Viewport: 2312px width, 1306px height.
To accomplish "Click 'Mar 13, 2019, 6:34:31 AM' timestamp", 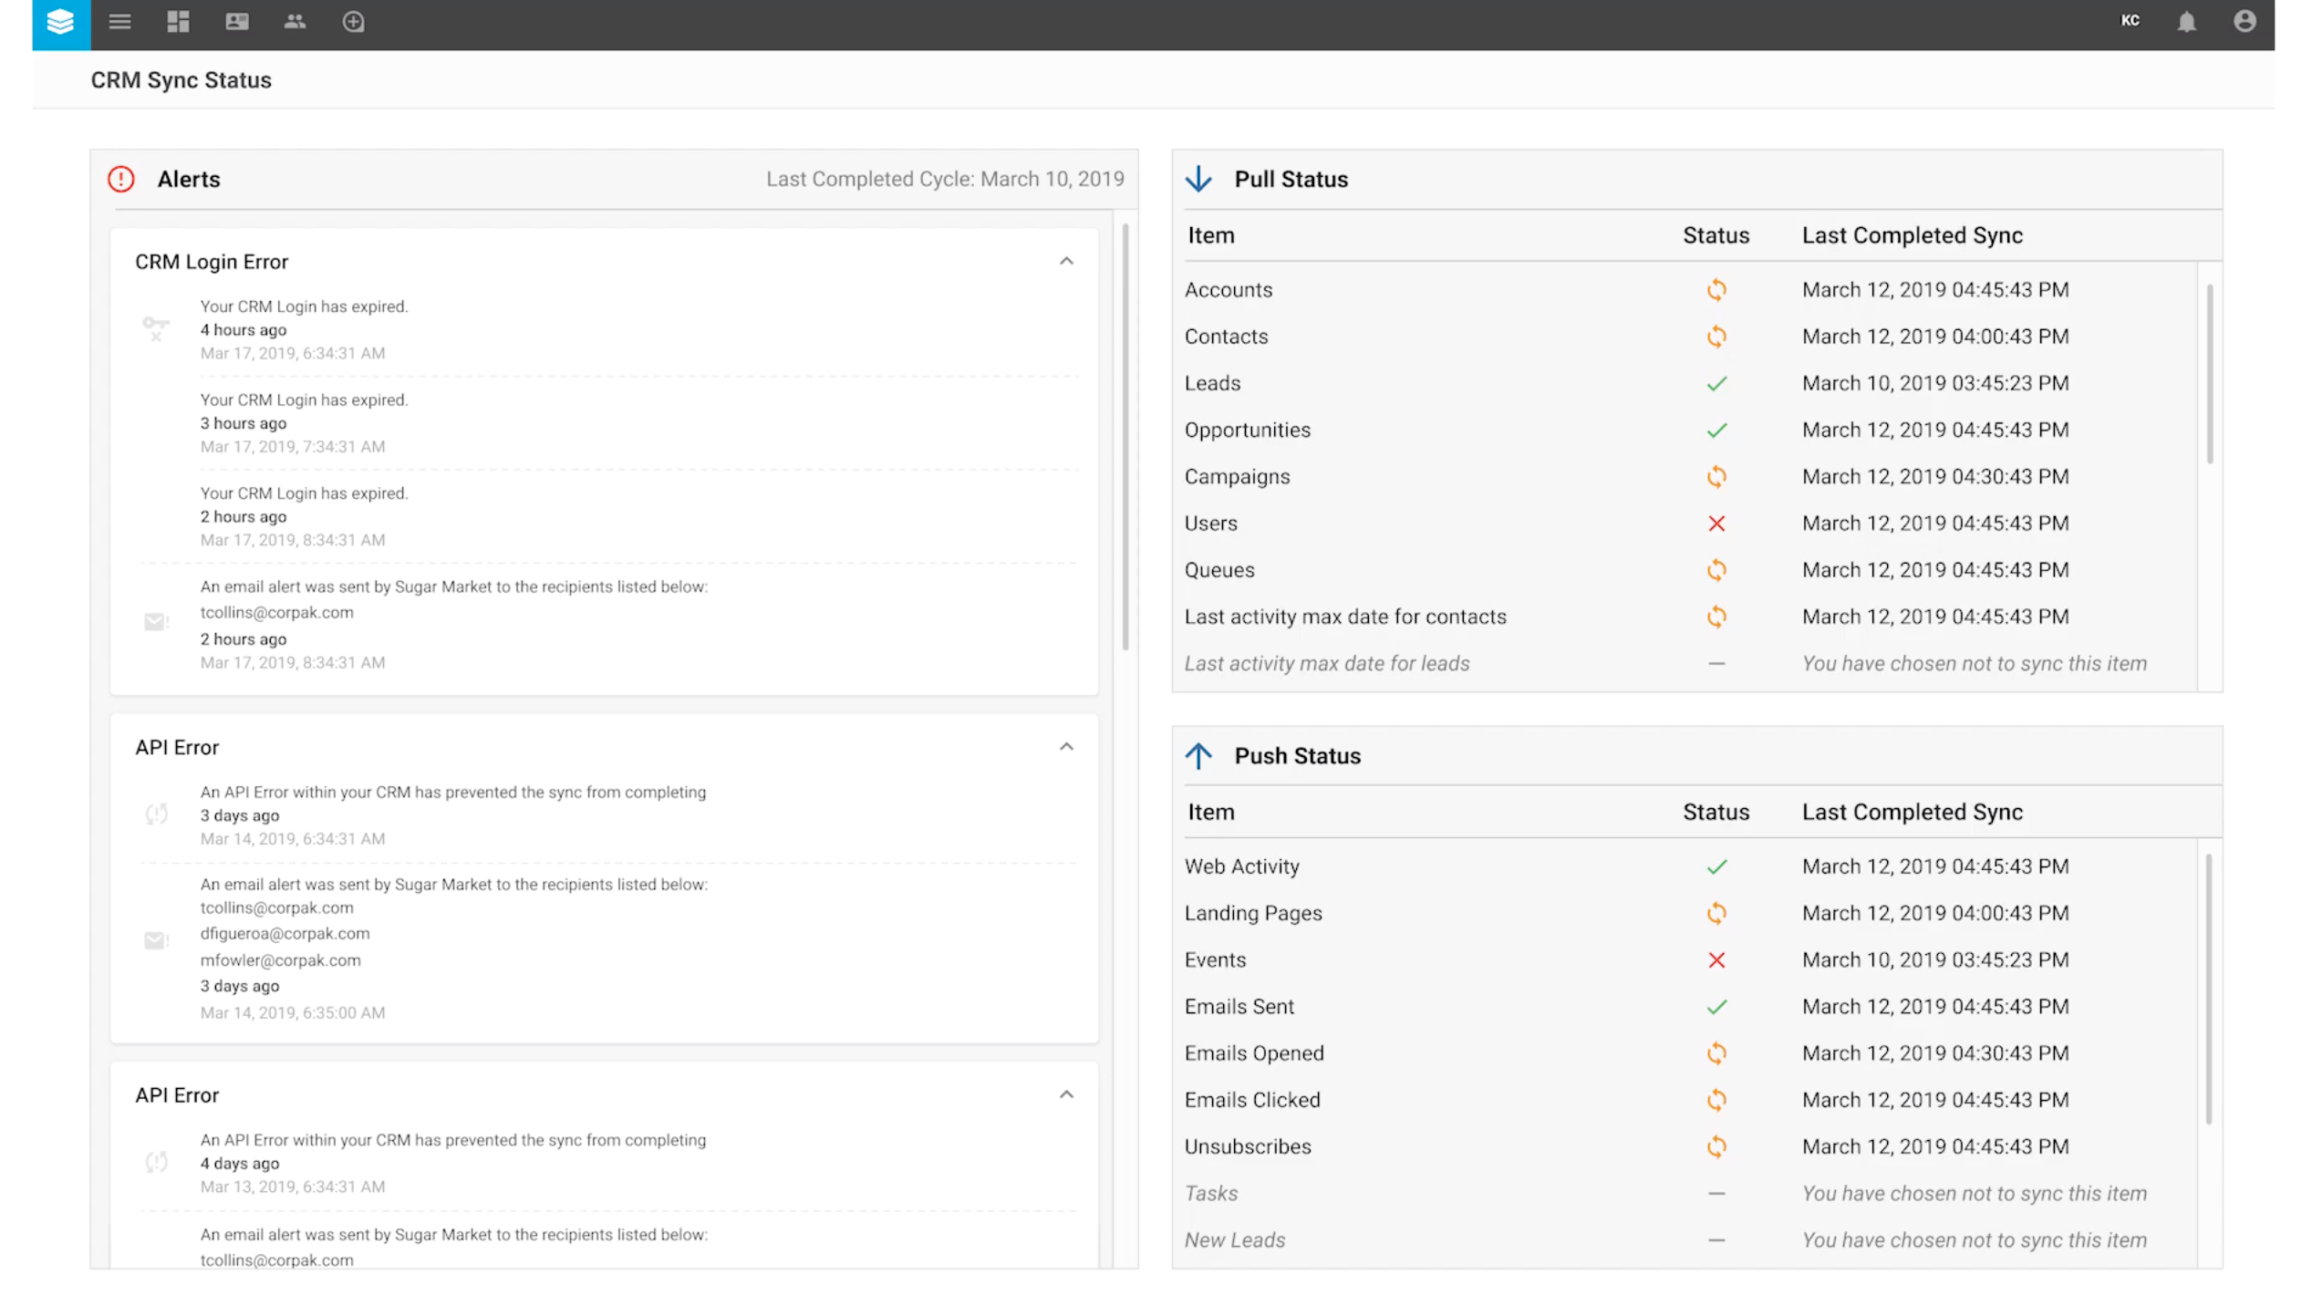I will 292,1187.
